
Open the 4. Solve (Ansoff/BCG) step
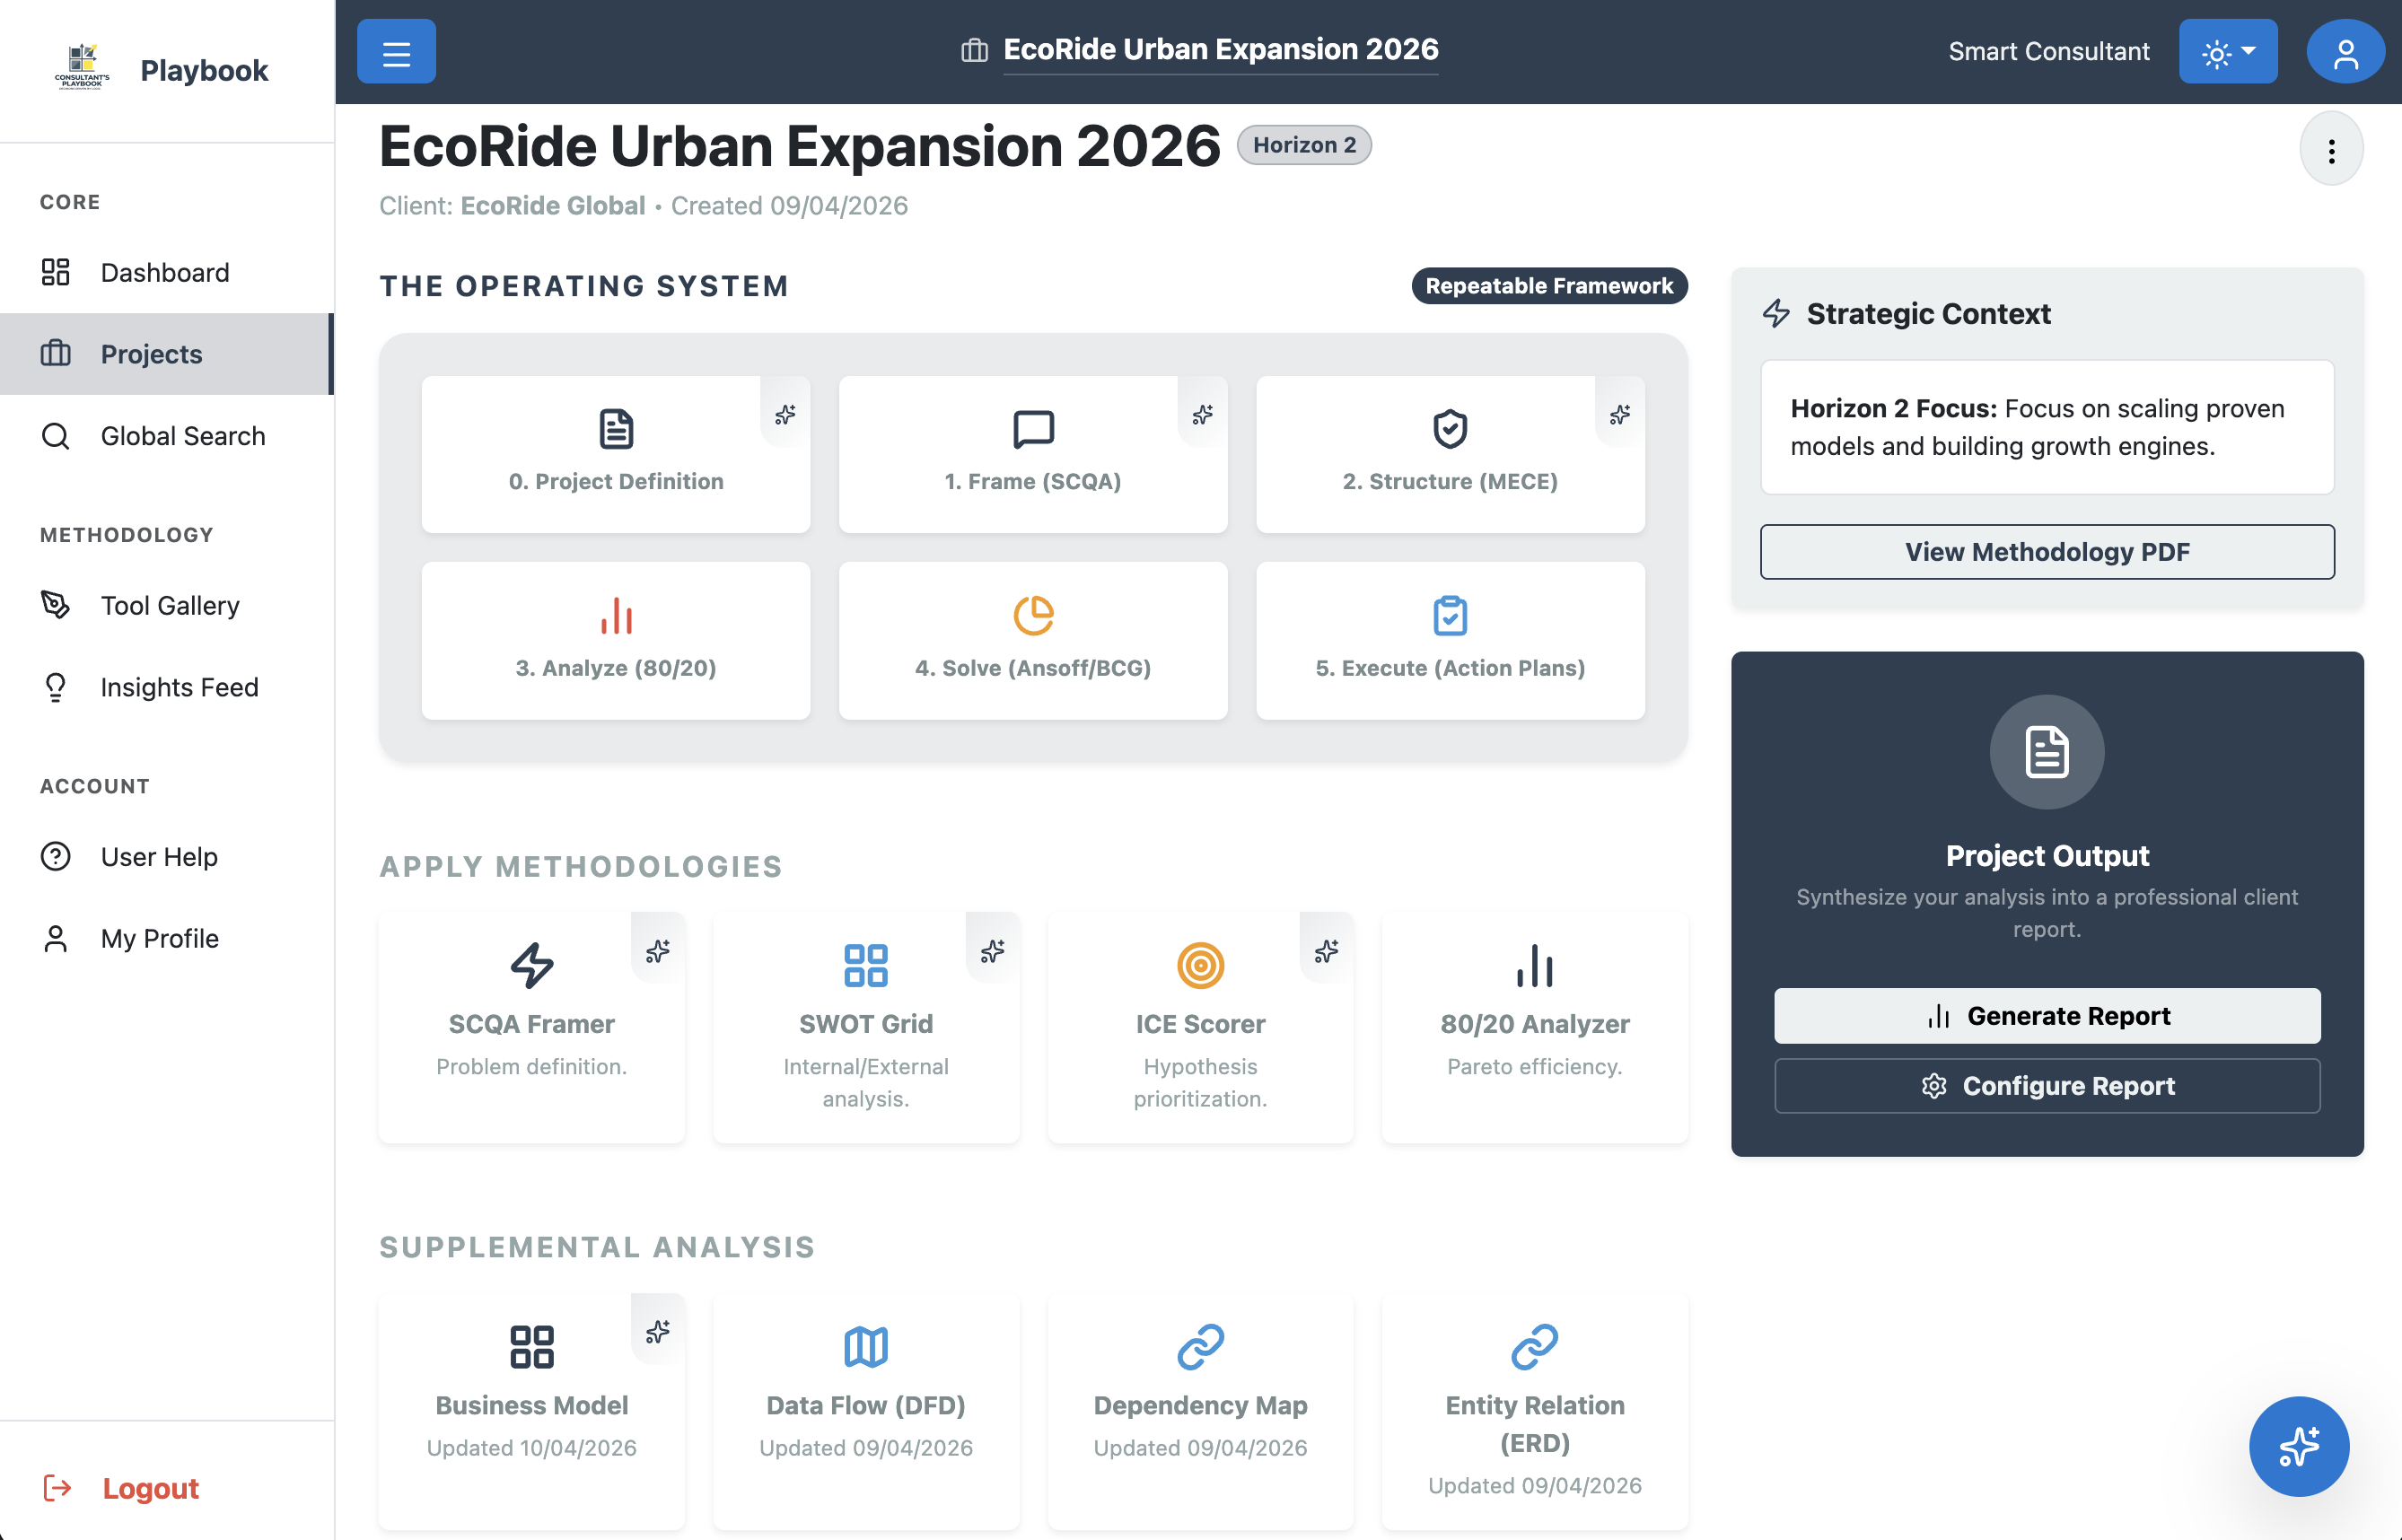point(1033,640)
